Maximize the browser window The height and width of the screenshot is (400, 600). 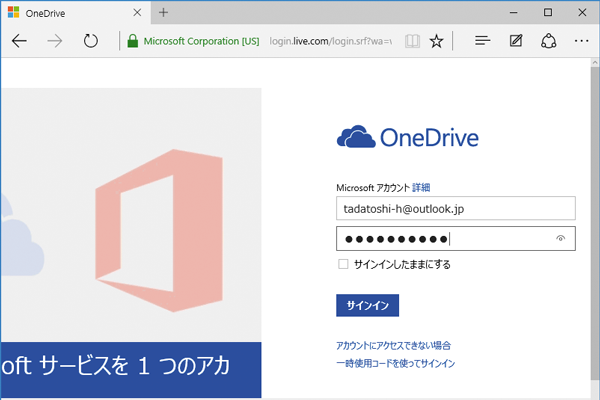(x=548, y=13)
